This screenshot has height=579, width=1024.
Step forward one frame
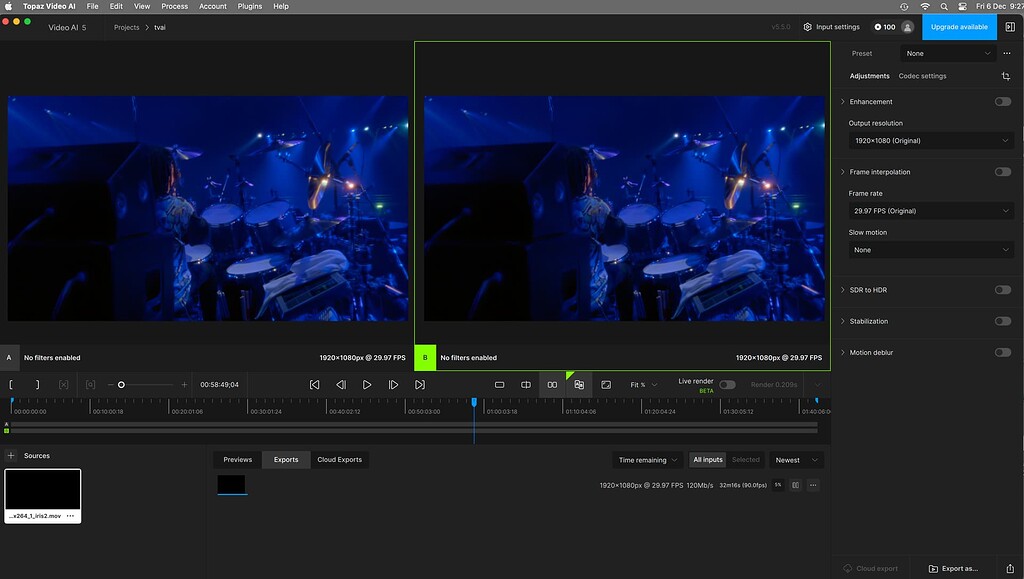click(x=393, y=384)
